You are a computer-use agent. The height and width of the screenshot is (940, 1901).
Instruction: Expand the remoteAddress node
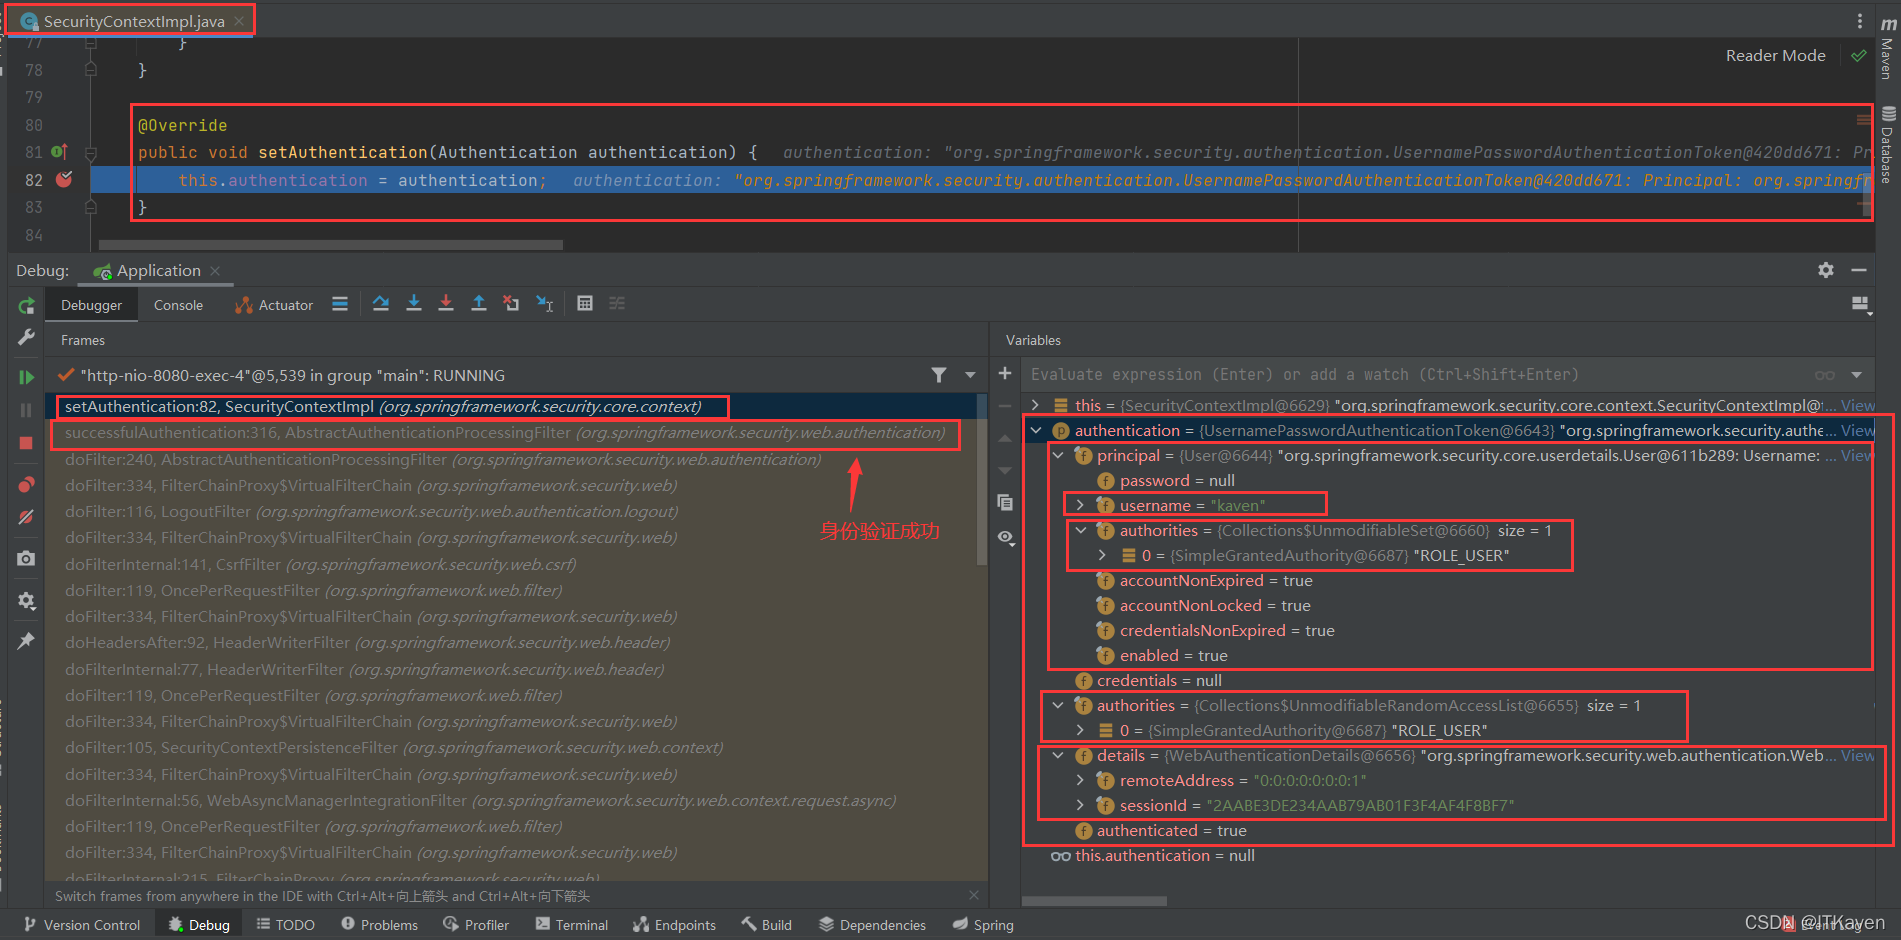(x=1080, y=780)
